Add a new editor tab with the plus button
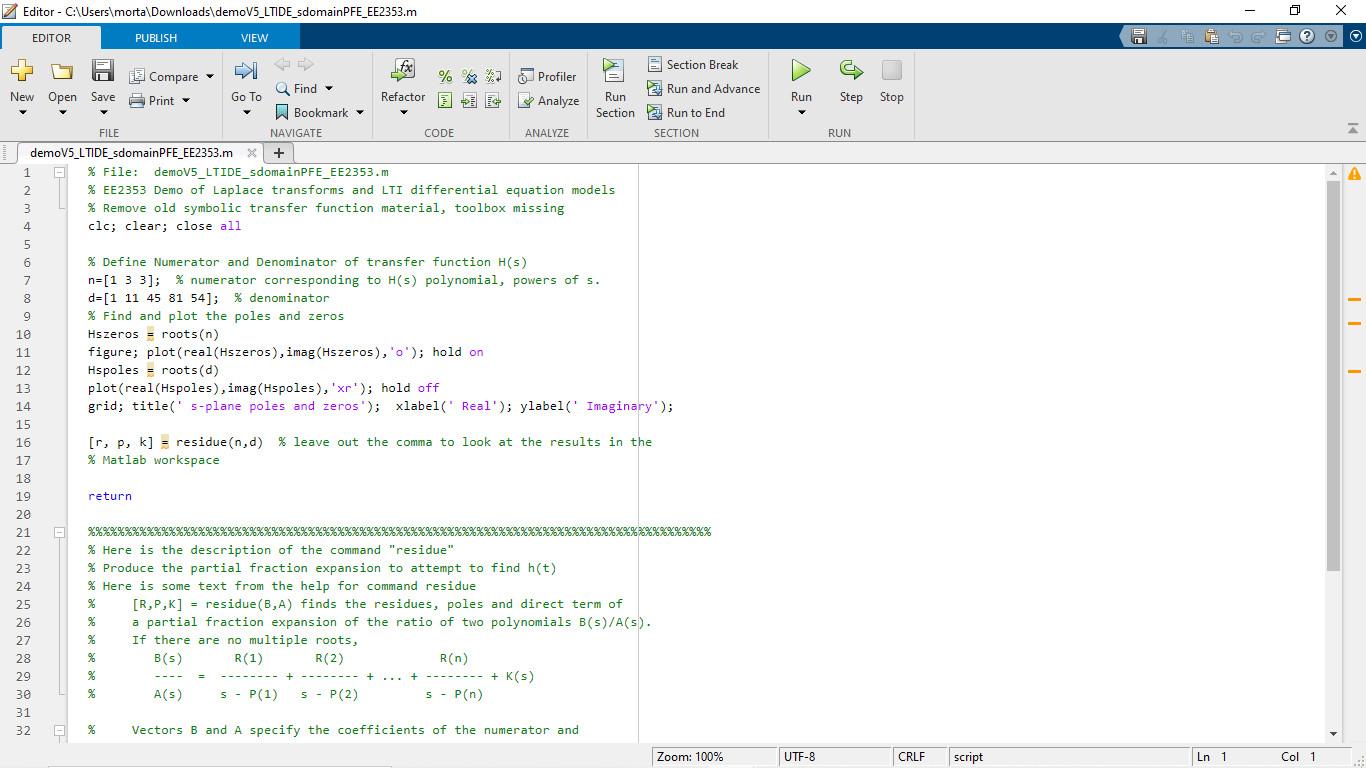Image resolution: width=1366 pixels, height=768 pixels. [x=279, y=153]
